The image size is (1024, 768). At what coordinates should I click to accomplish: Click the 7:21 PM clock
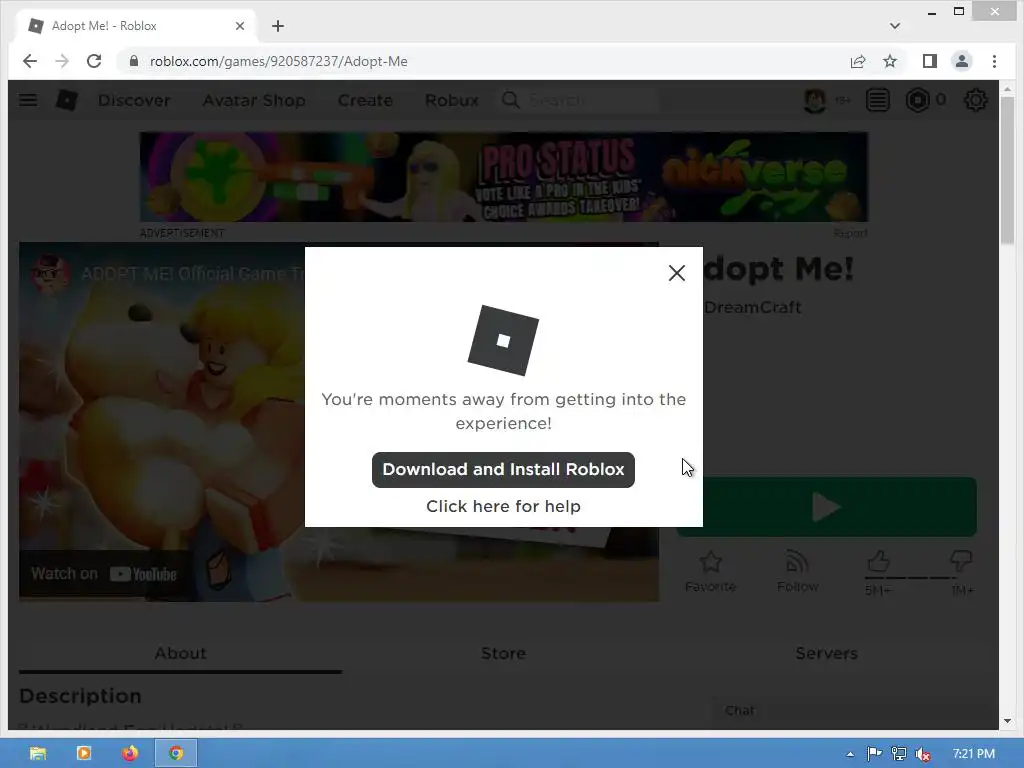coord(974,754)
